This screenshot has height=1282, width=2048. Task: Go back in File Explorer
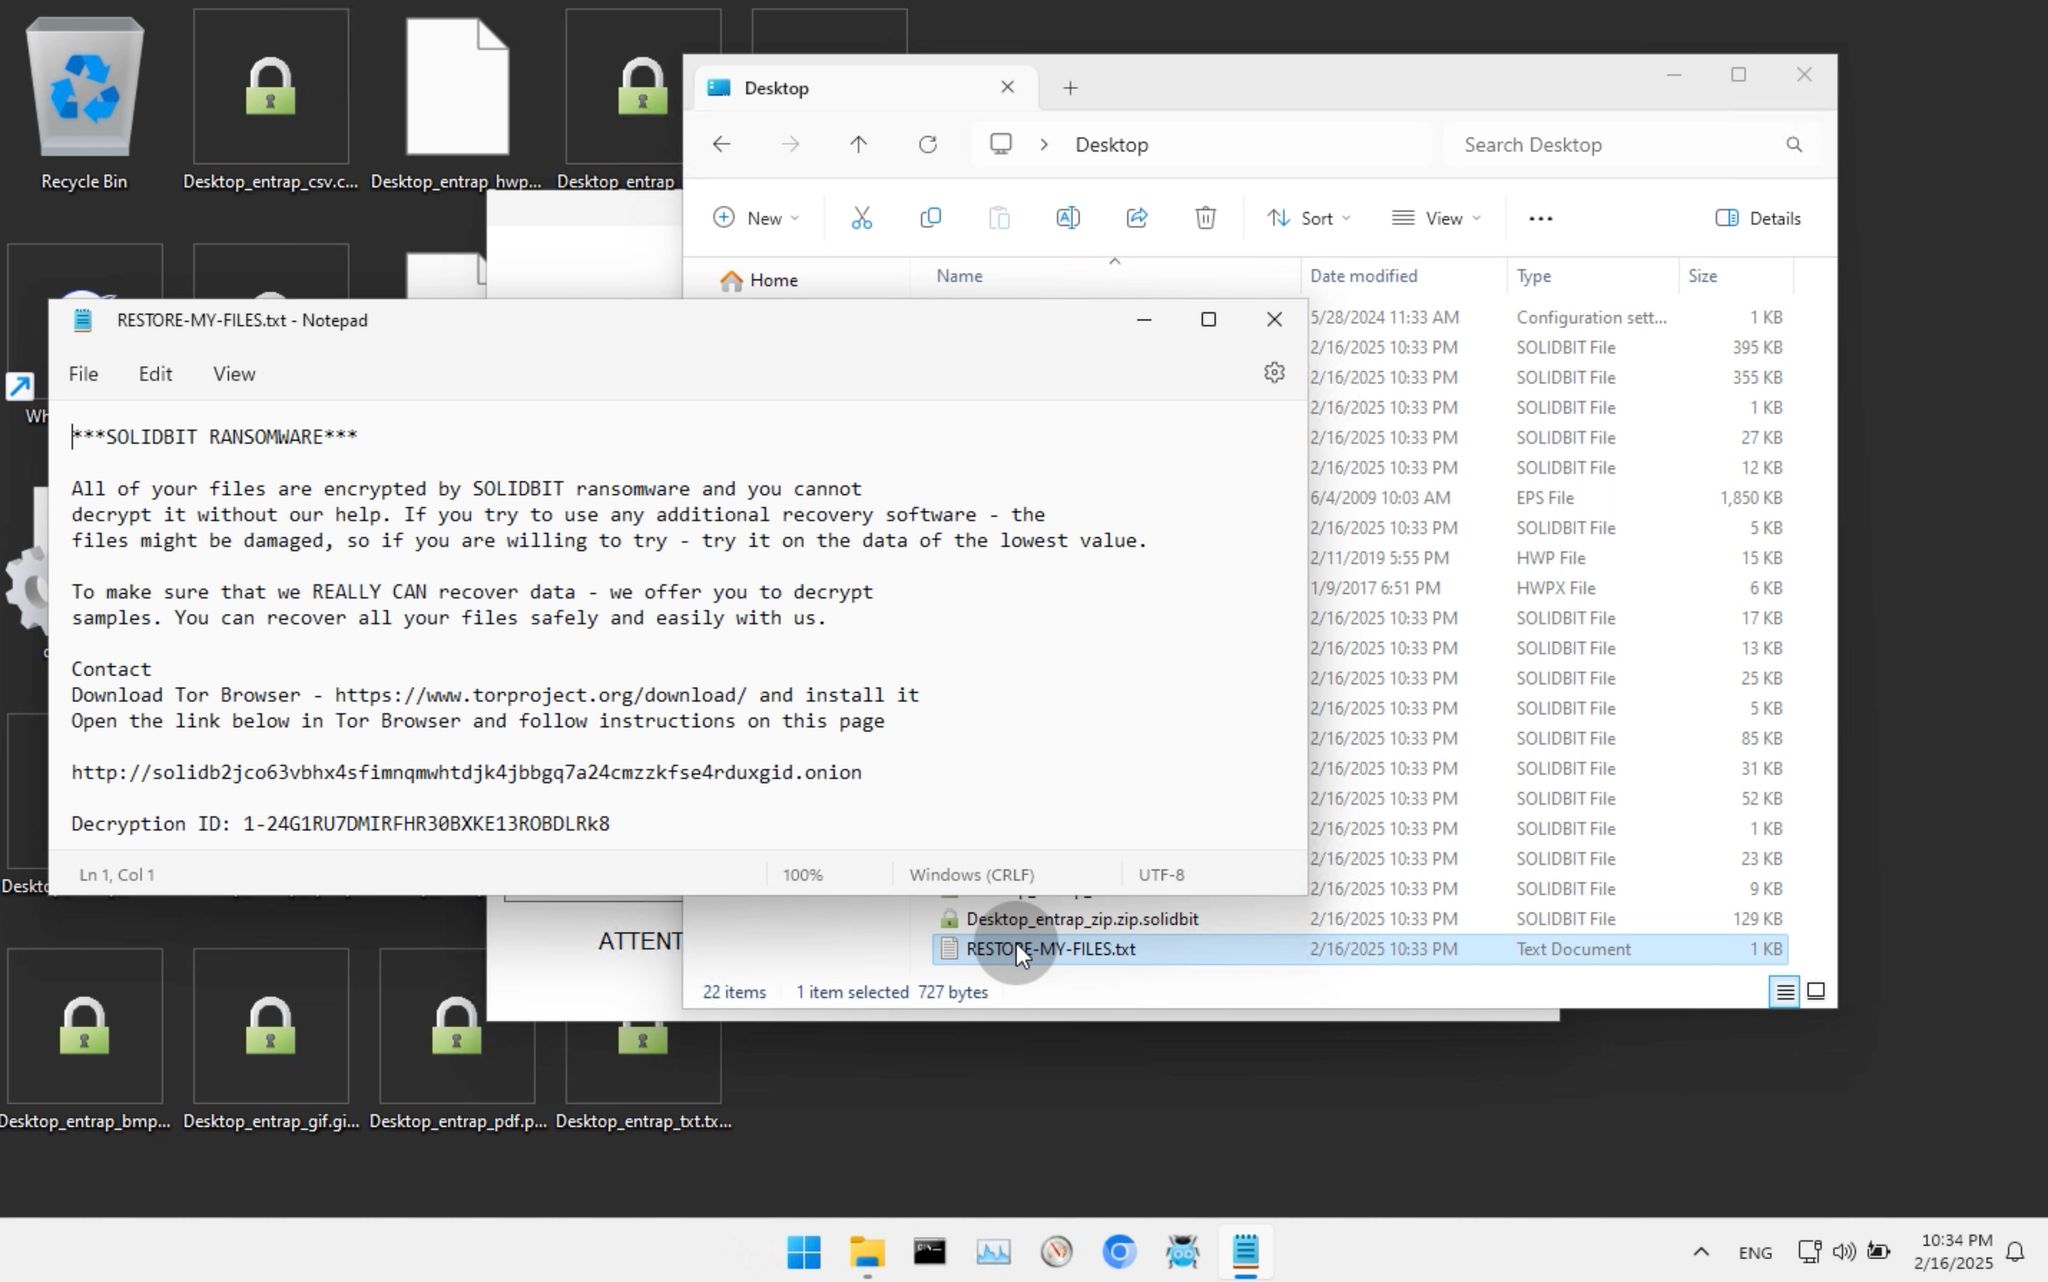pyautogui.click(x=721, y=145)
